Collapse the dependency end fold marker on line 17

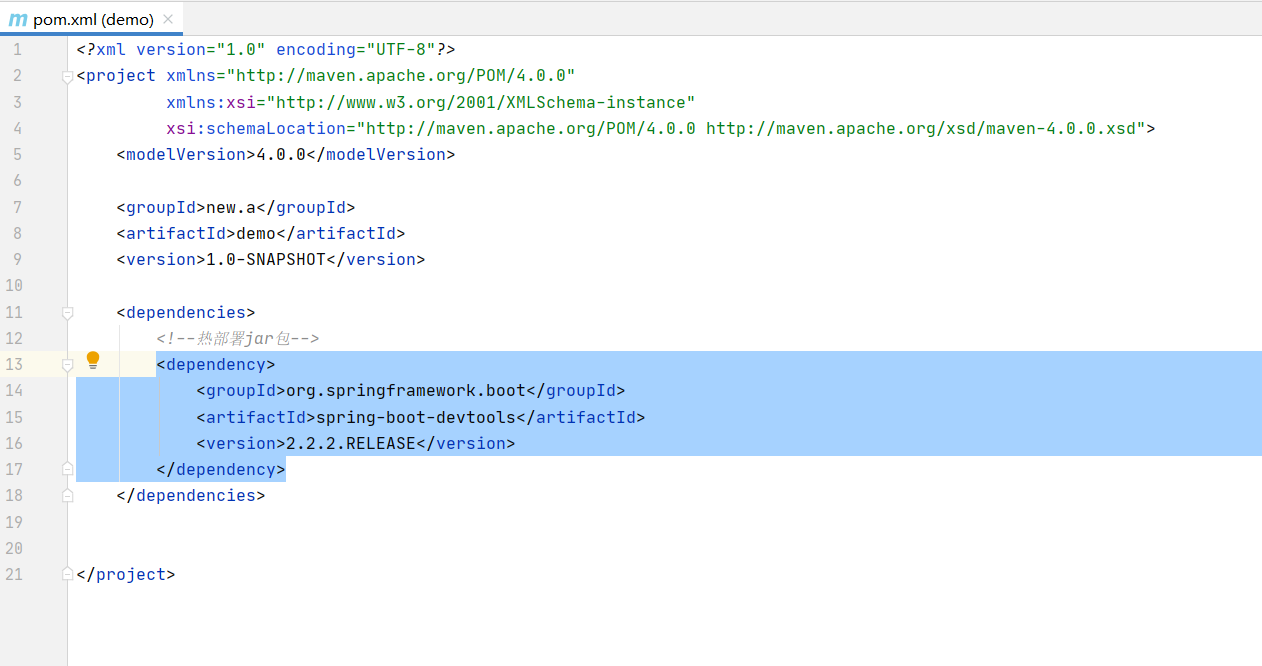tap(67, 469)
